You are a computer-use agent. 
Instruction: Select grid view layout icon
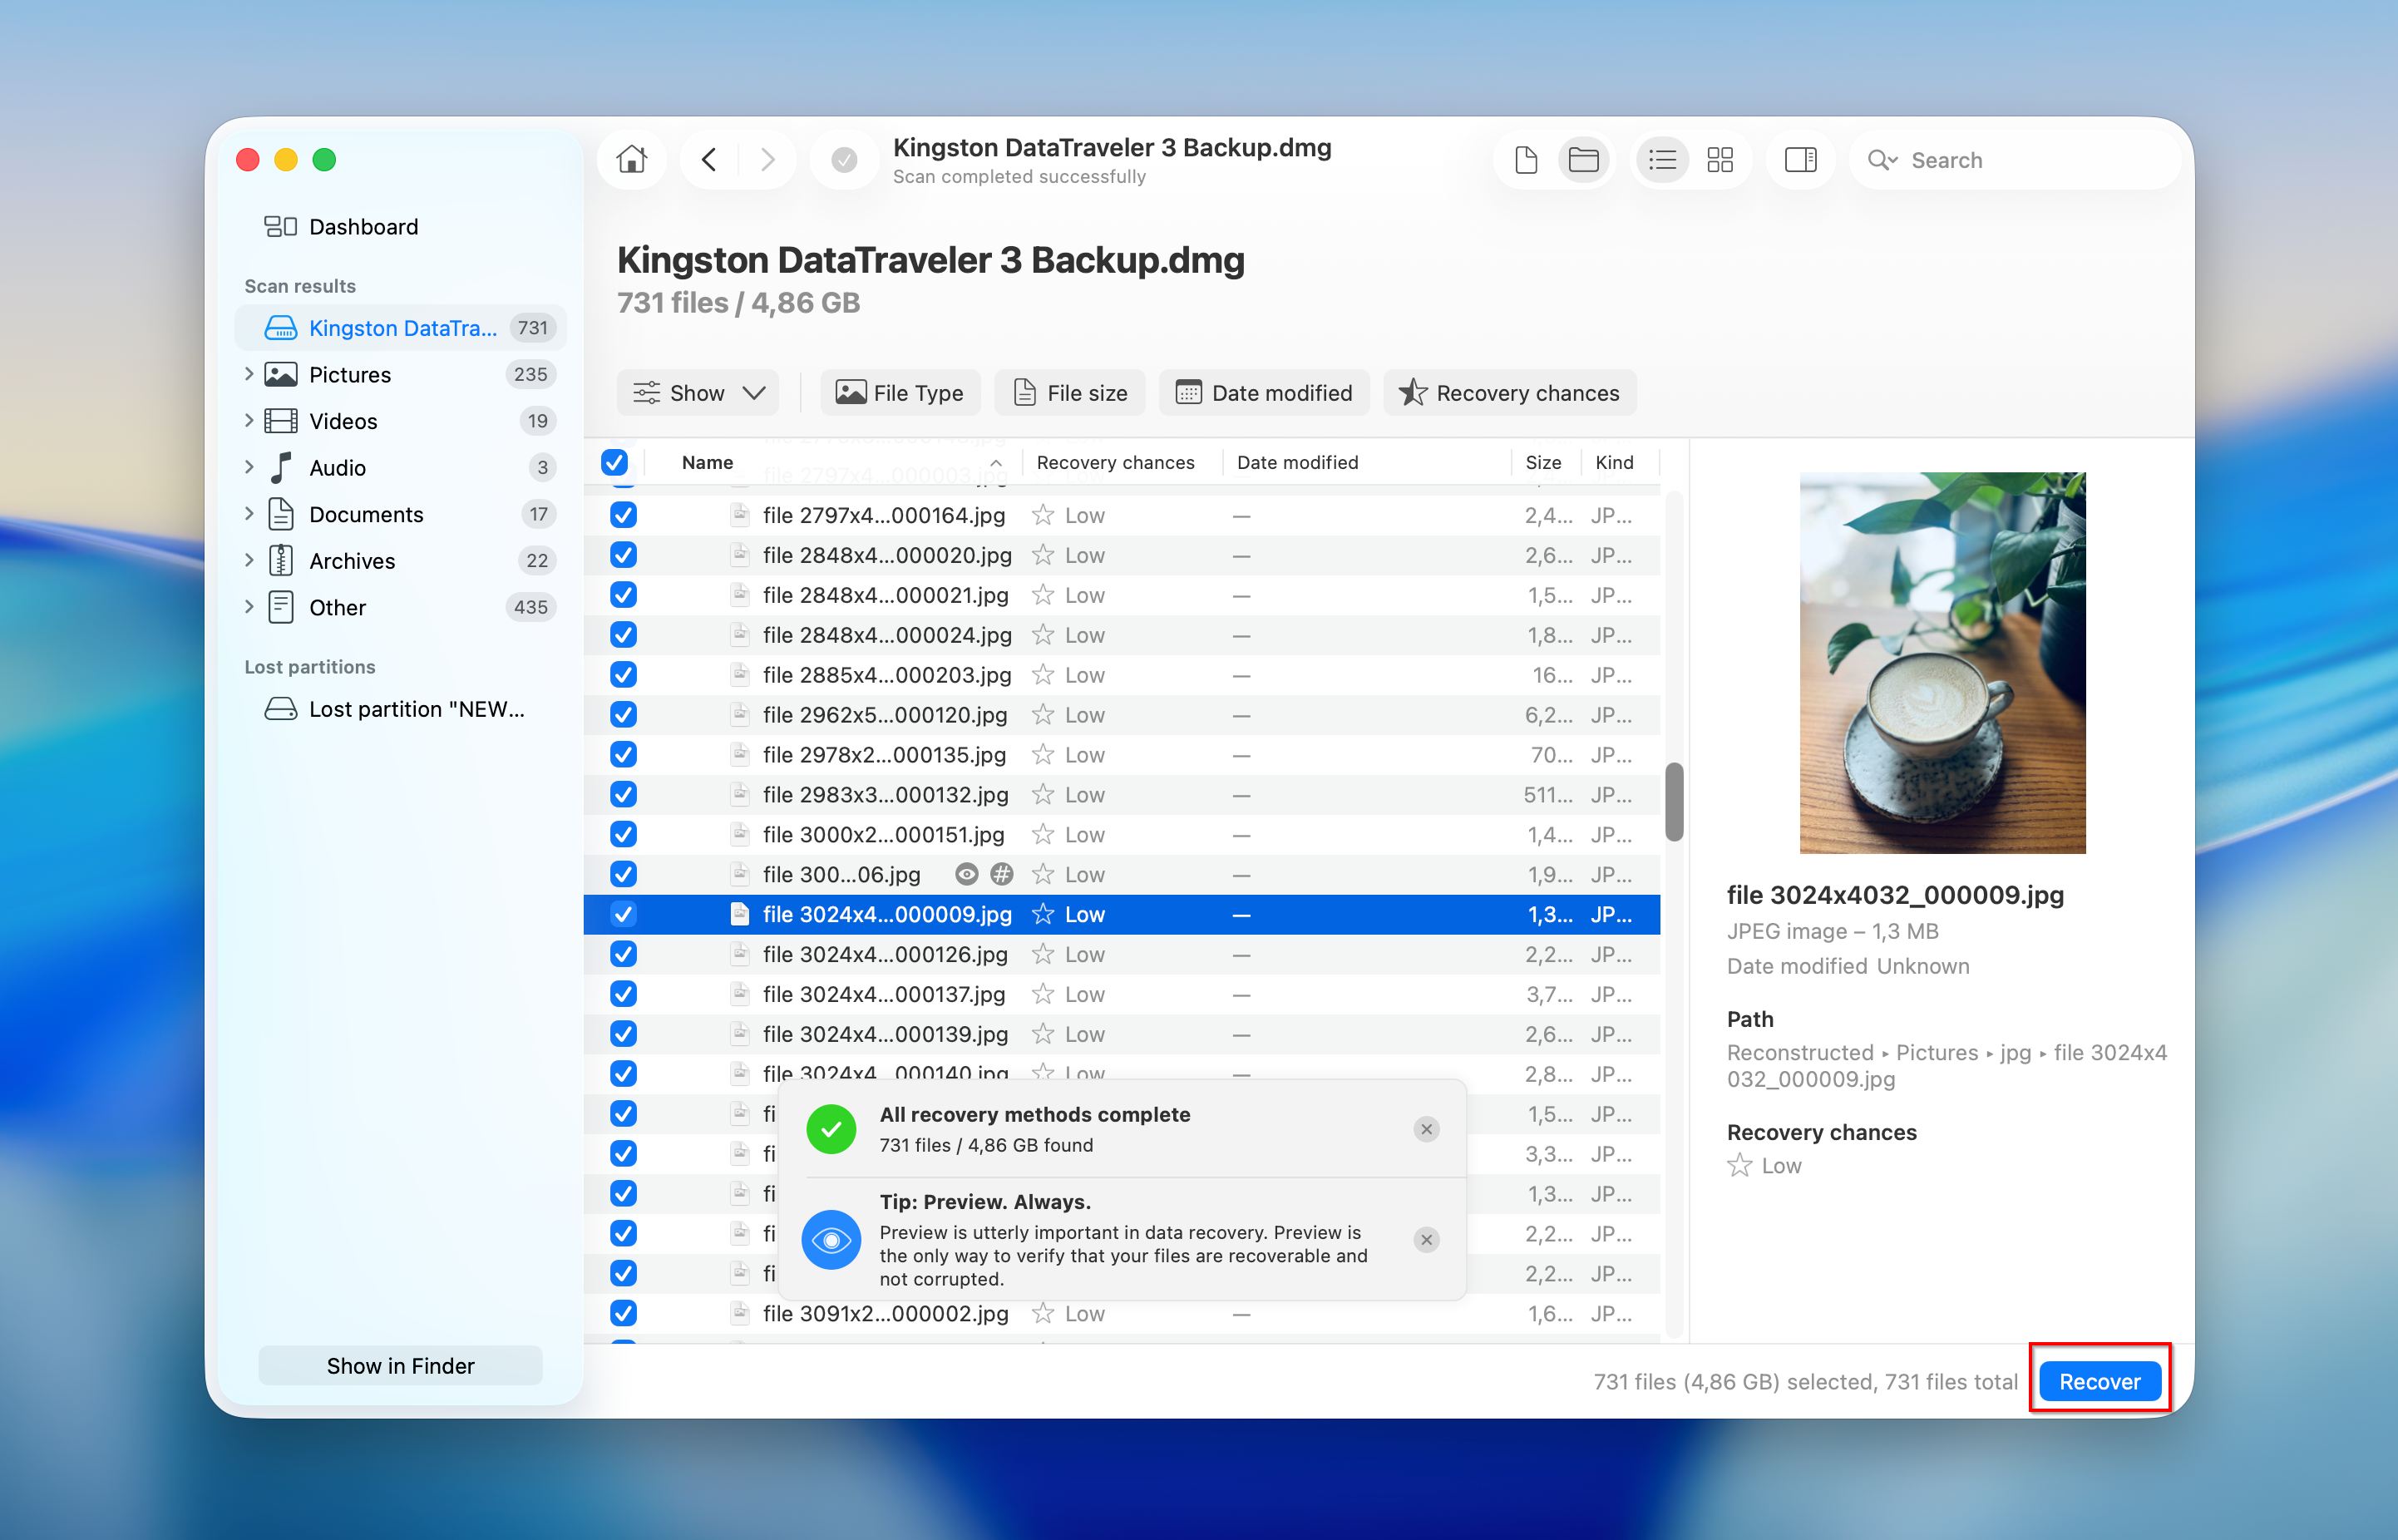pyautogui.click(x=1720, y=160)
